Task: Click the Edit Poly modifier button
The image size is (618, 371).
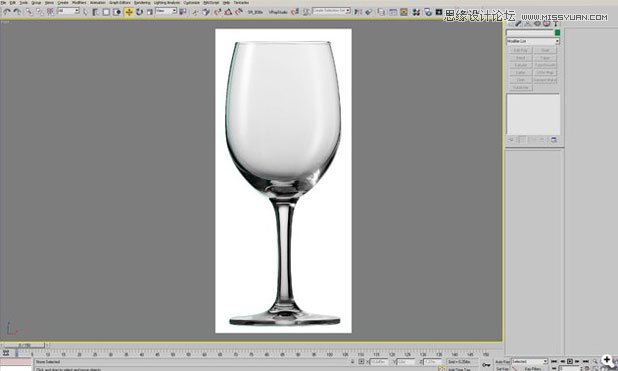Action: [521, 50]
